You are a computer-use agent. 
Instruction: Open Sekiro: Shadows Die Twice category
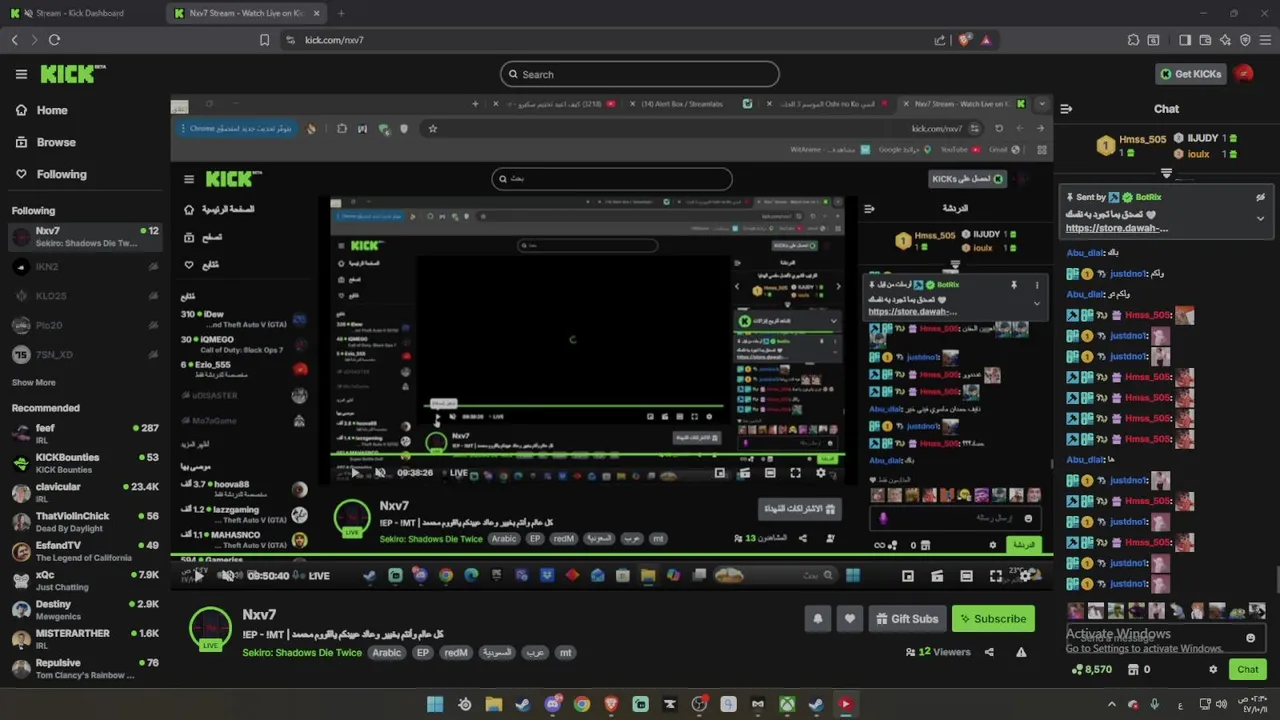coord(303,653)
